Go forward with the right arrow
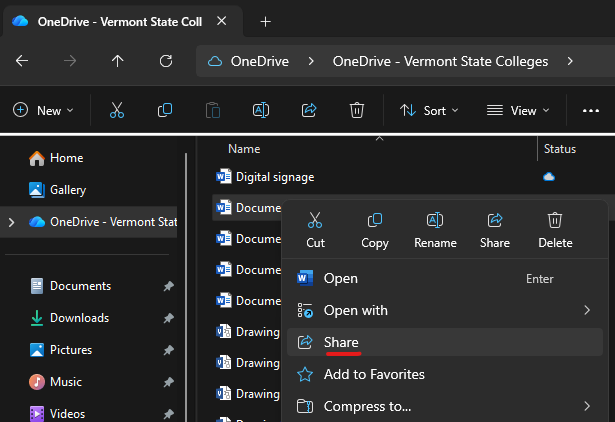 pos(70,61)
